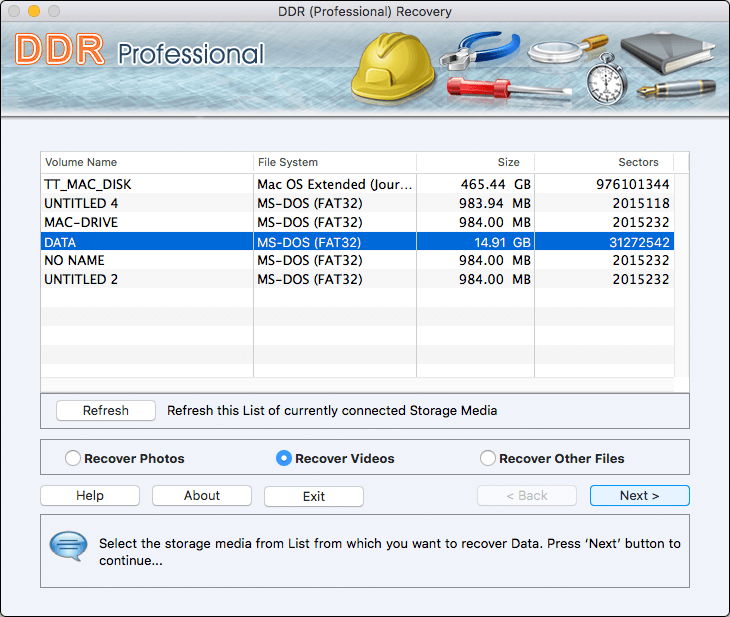Click the Exit button
This screenshot has height=617, width=730.
pyautogui.click(x=314, y=496)
